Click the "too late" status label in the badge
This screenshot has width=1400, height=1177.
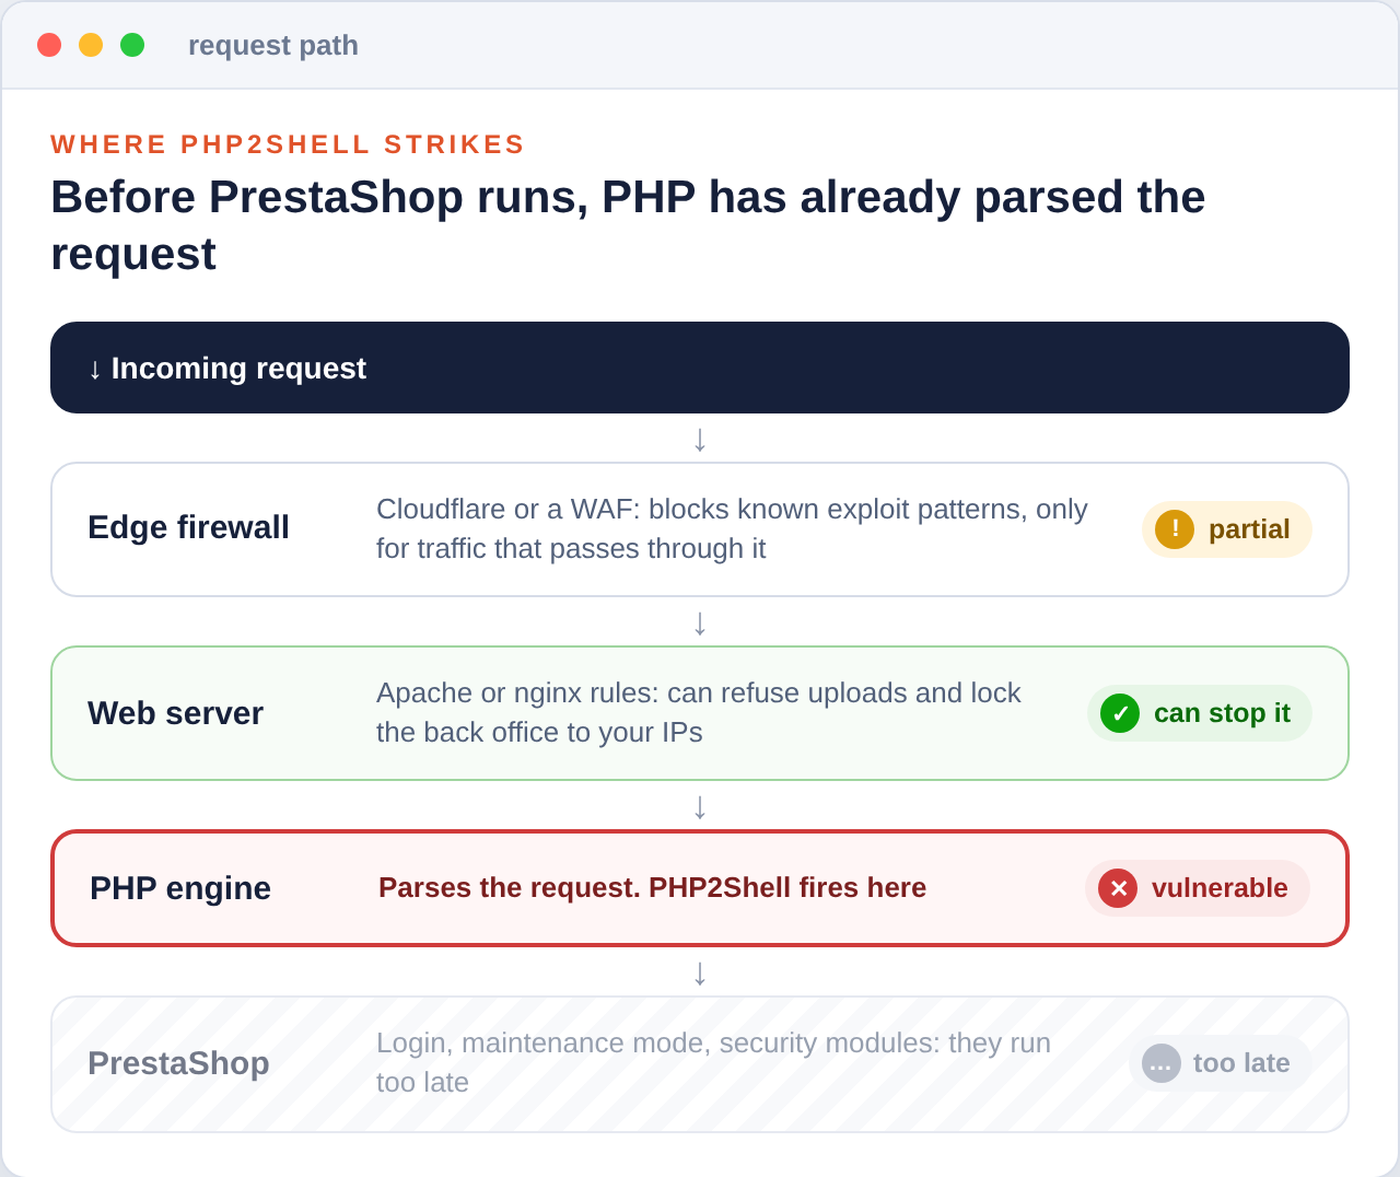[1242, 1063]
